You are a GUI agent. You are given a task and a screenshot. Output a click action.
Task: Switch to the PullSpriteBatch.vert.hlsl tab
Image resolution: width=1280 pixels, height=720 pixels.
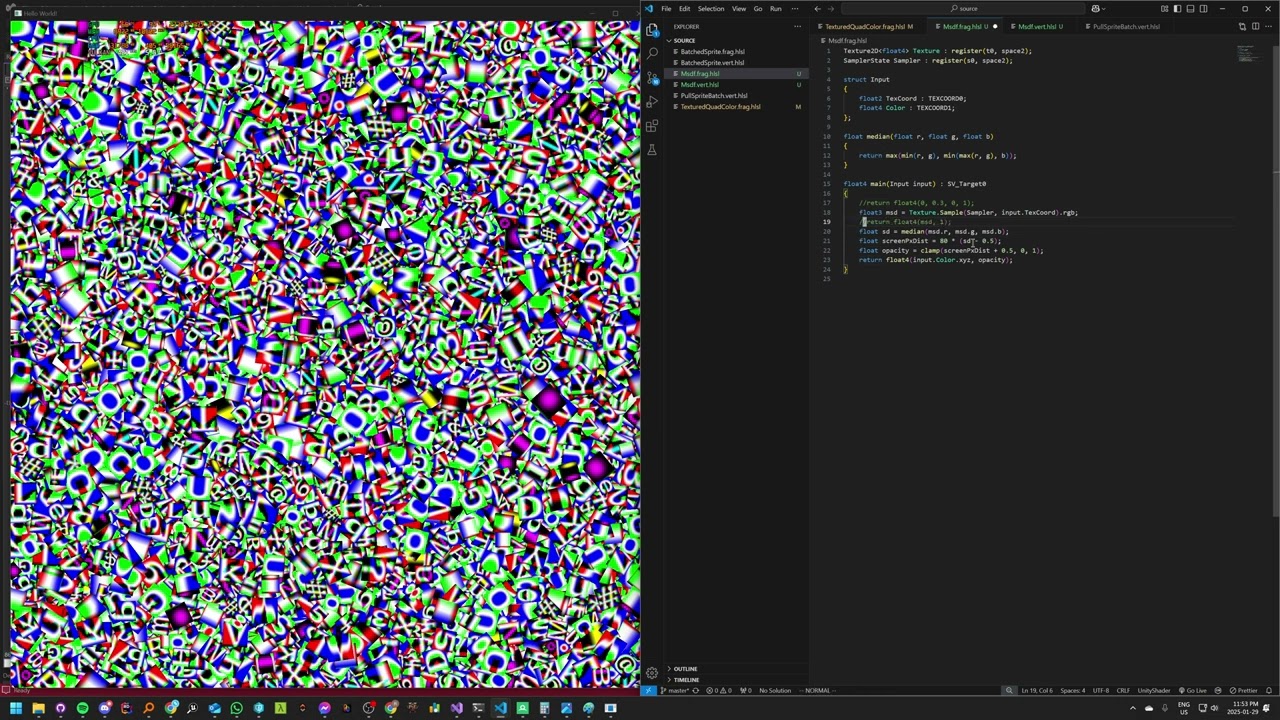tap(1125, 27)
